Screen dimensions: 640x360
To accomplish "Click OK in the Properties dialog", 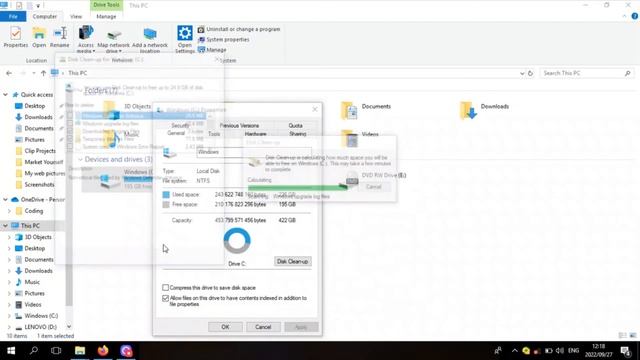I will (x=225, y=327).
